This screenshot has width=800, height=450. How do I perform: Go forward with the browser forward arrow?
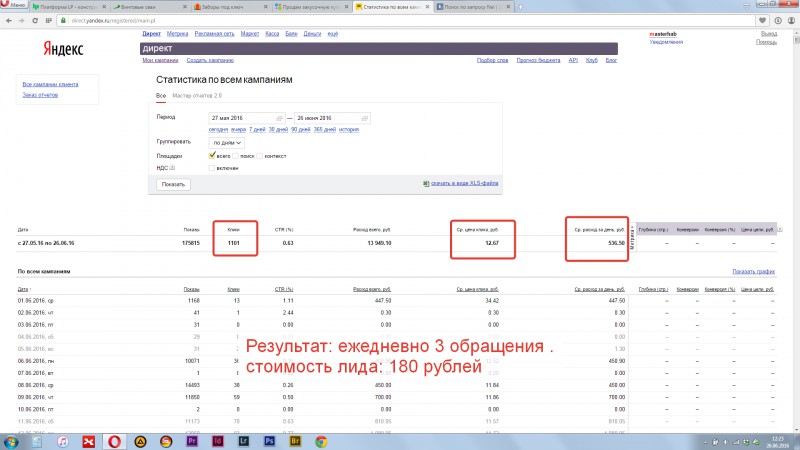click(x=21, y=20)
